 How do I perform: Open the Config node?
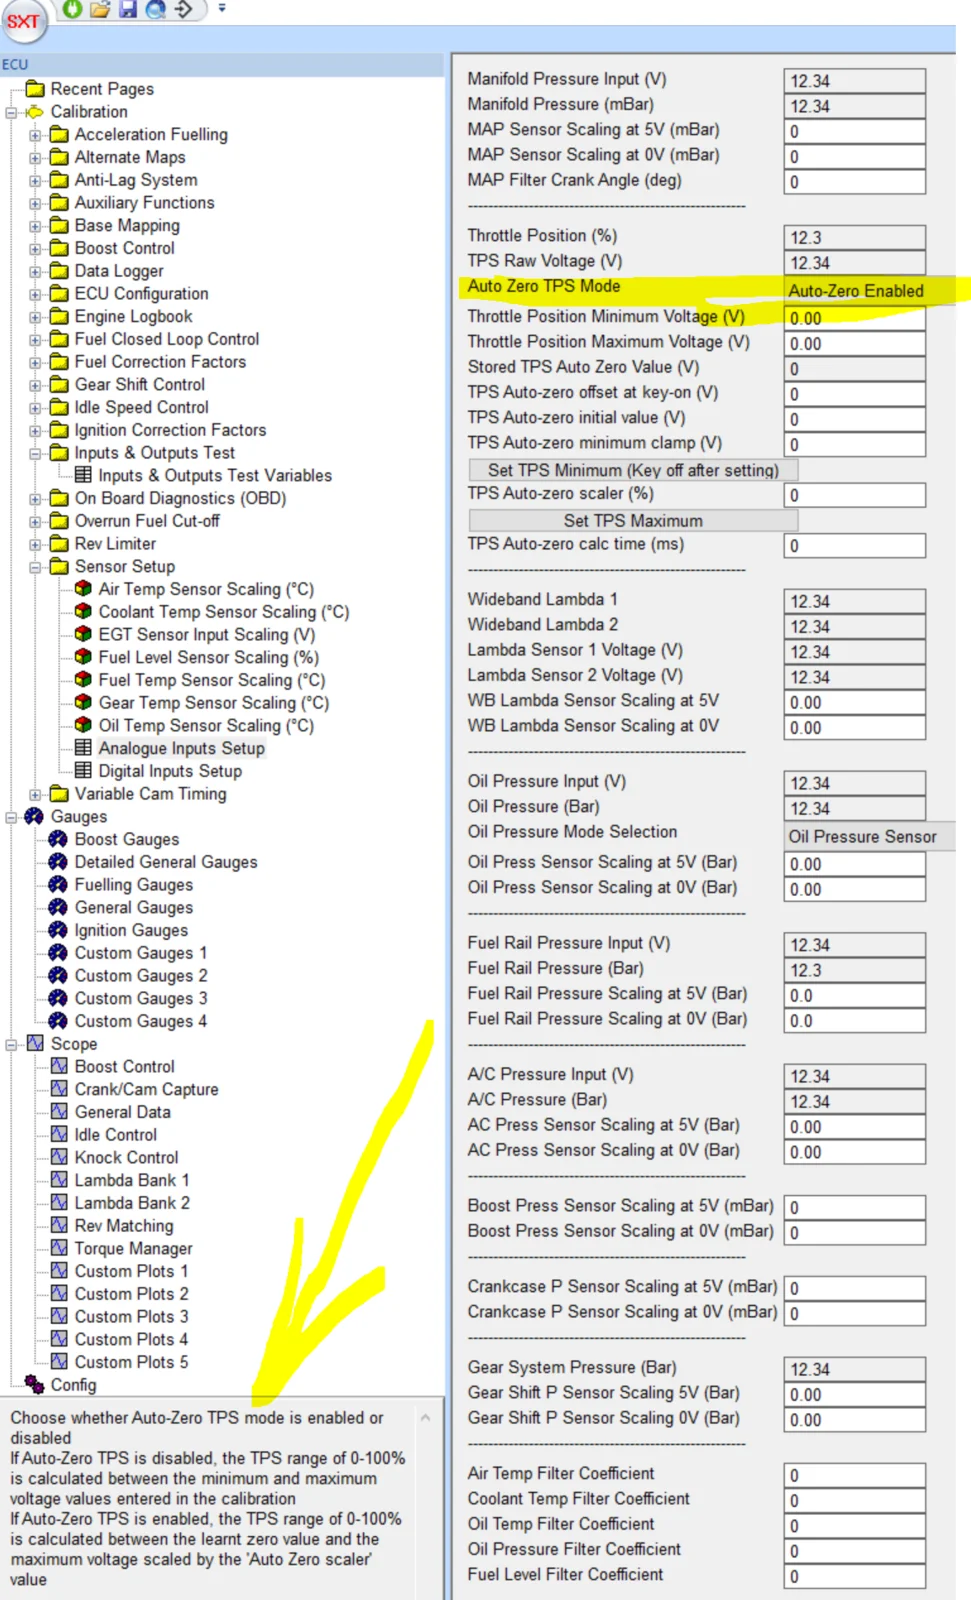[x=73, y=1385]
